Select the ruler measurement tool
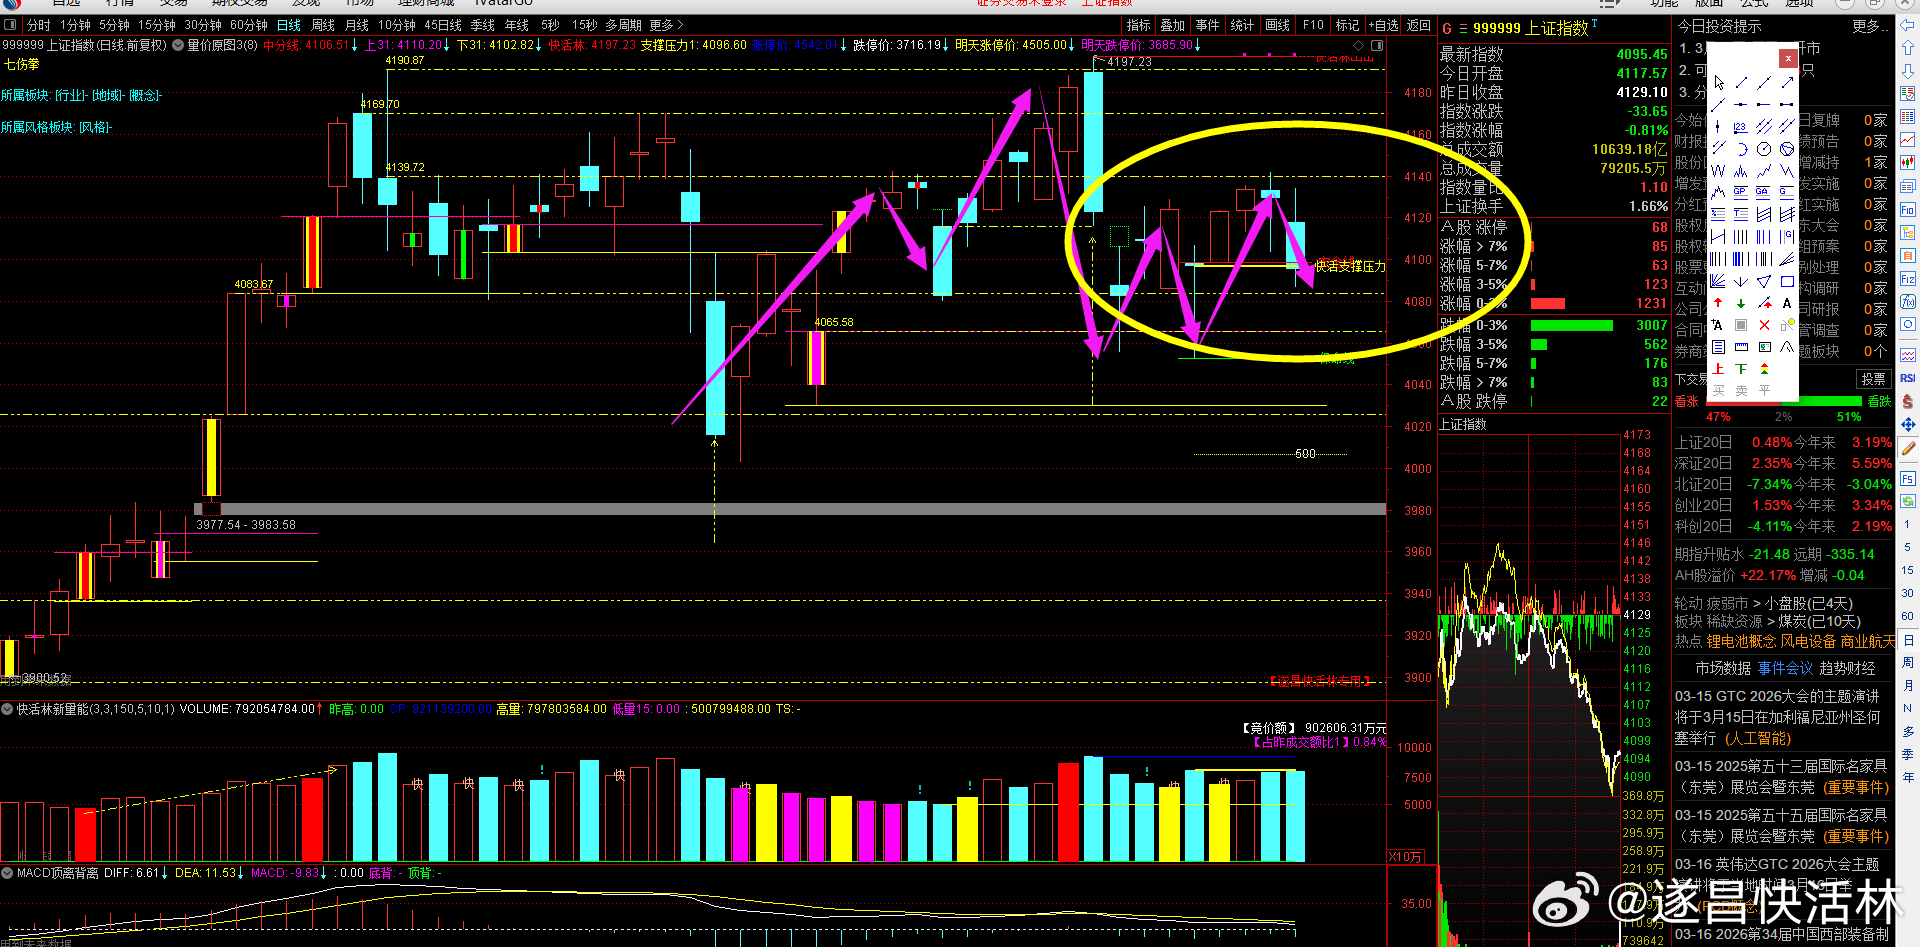This screenshot has height=947, width=1920. point(1741,346)
